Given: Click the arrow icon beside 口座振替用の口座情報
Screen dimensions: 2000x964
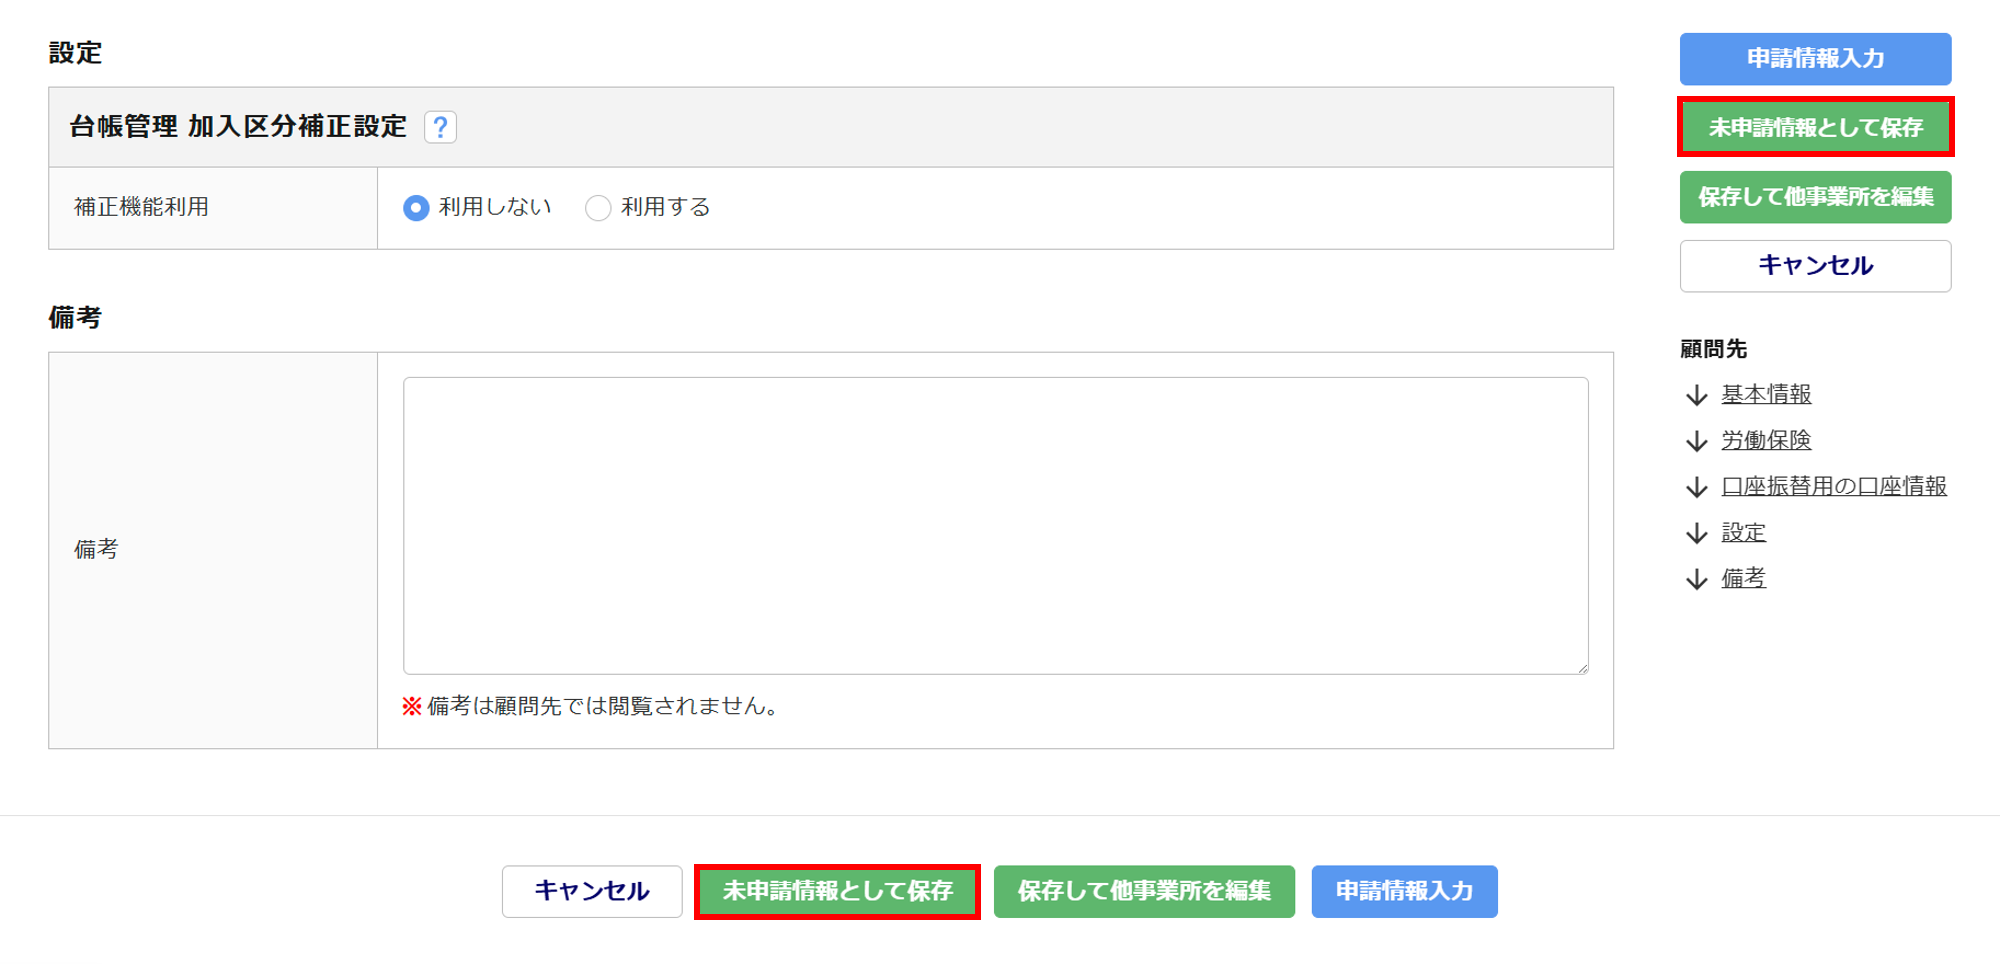Looking at the screenshot, I should coord(1696,487).
